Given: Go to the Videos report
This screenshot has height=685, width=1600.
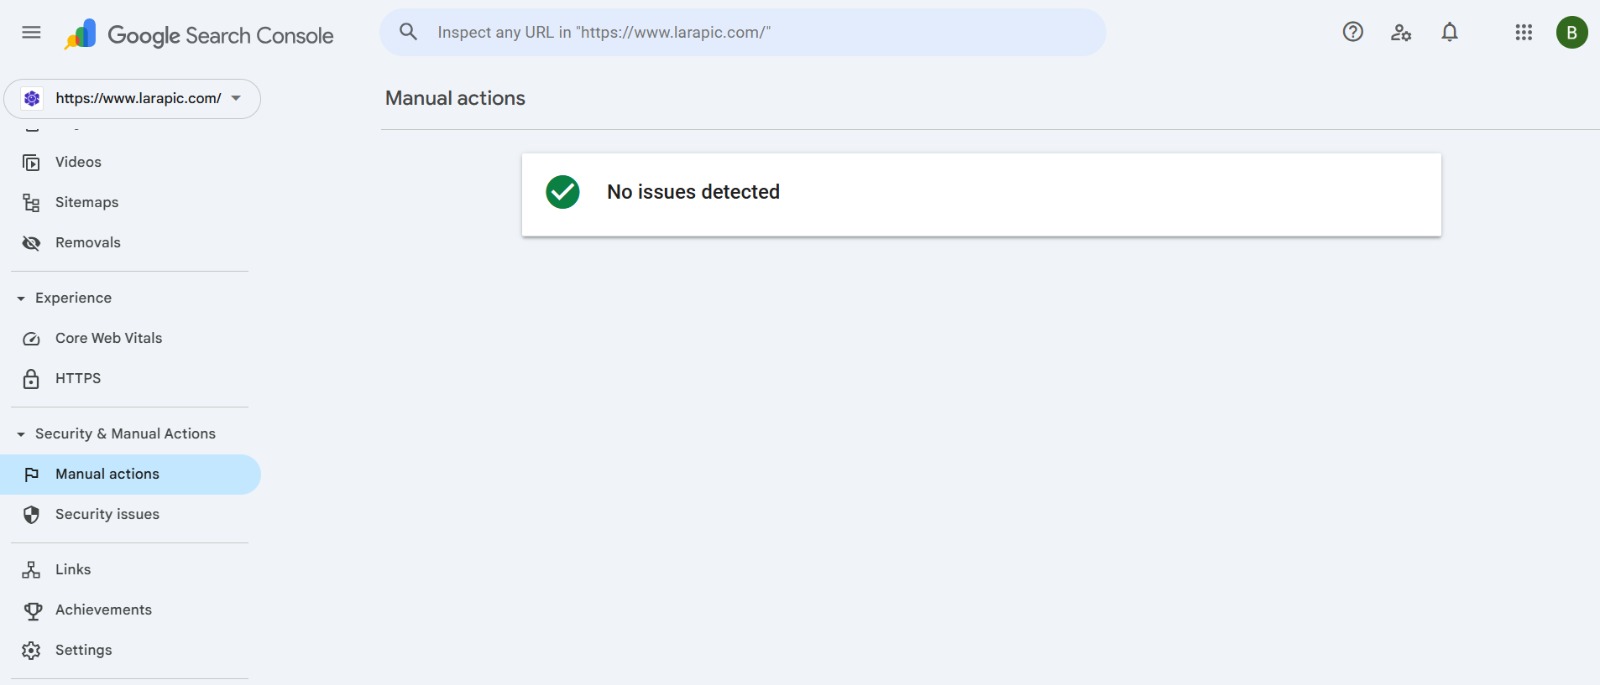Looking at the screenshot, I should [x=78, y=162].
